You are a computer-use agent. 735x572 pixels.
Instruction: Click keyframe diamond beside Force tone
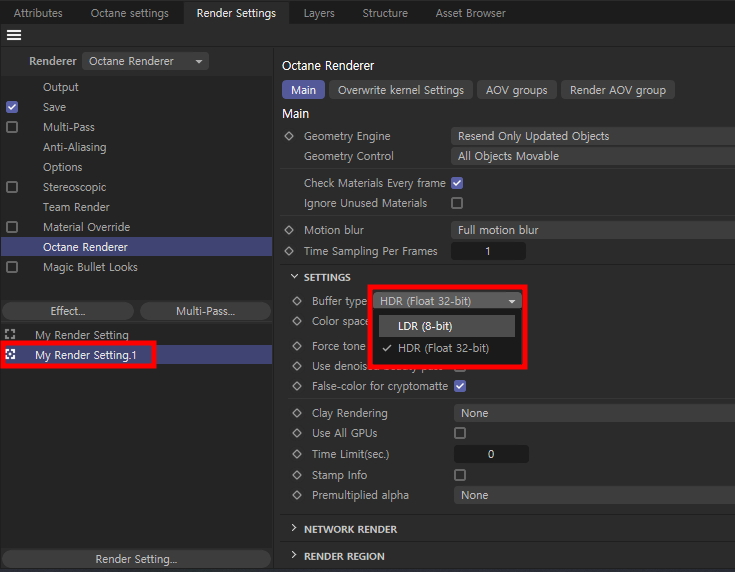pos(297,346)
